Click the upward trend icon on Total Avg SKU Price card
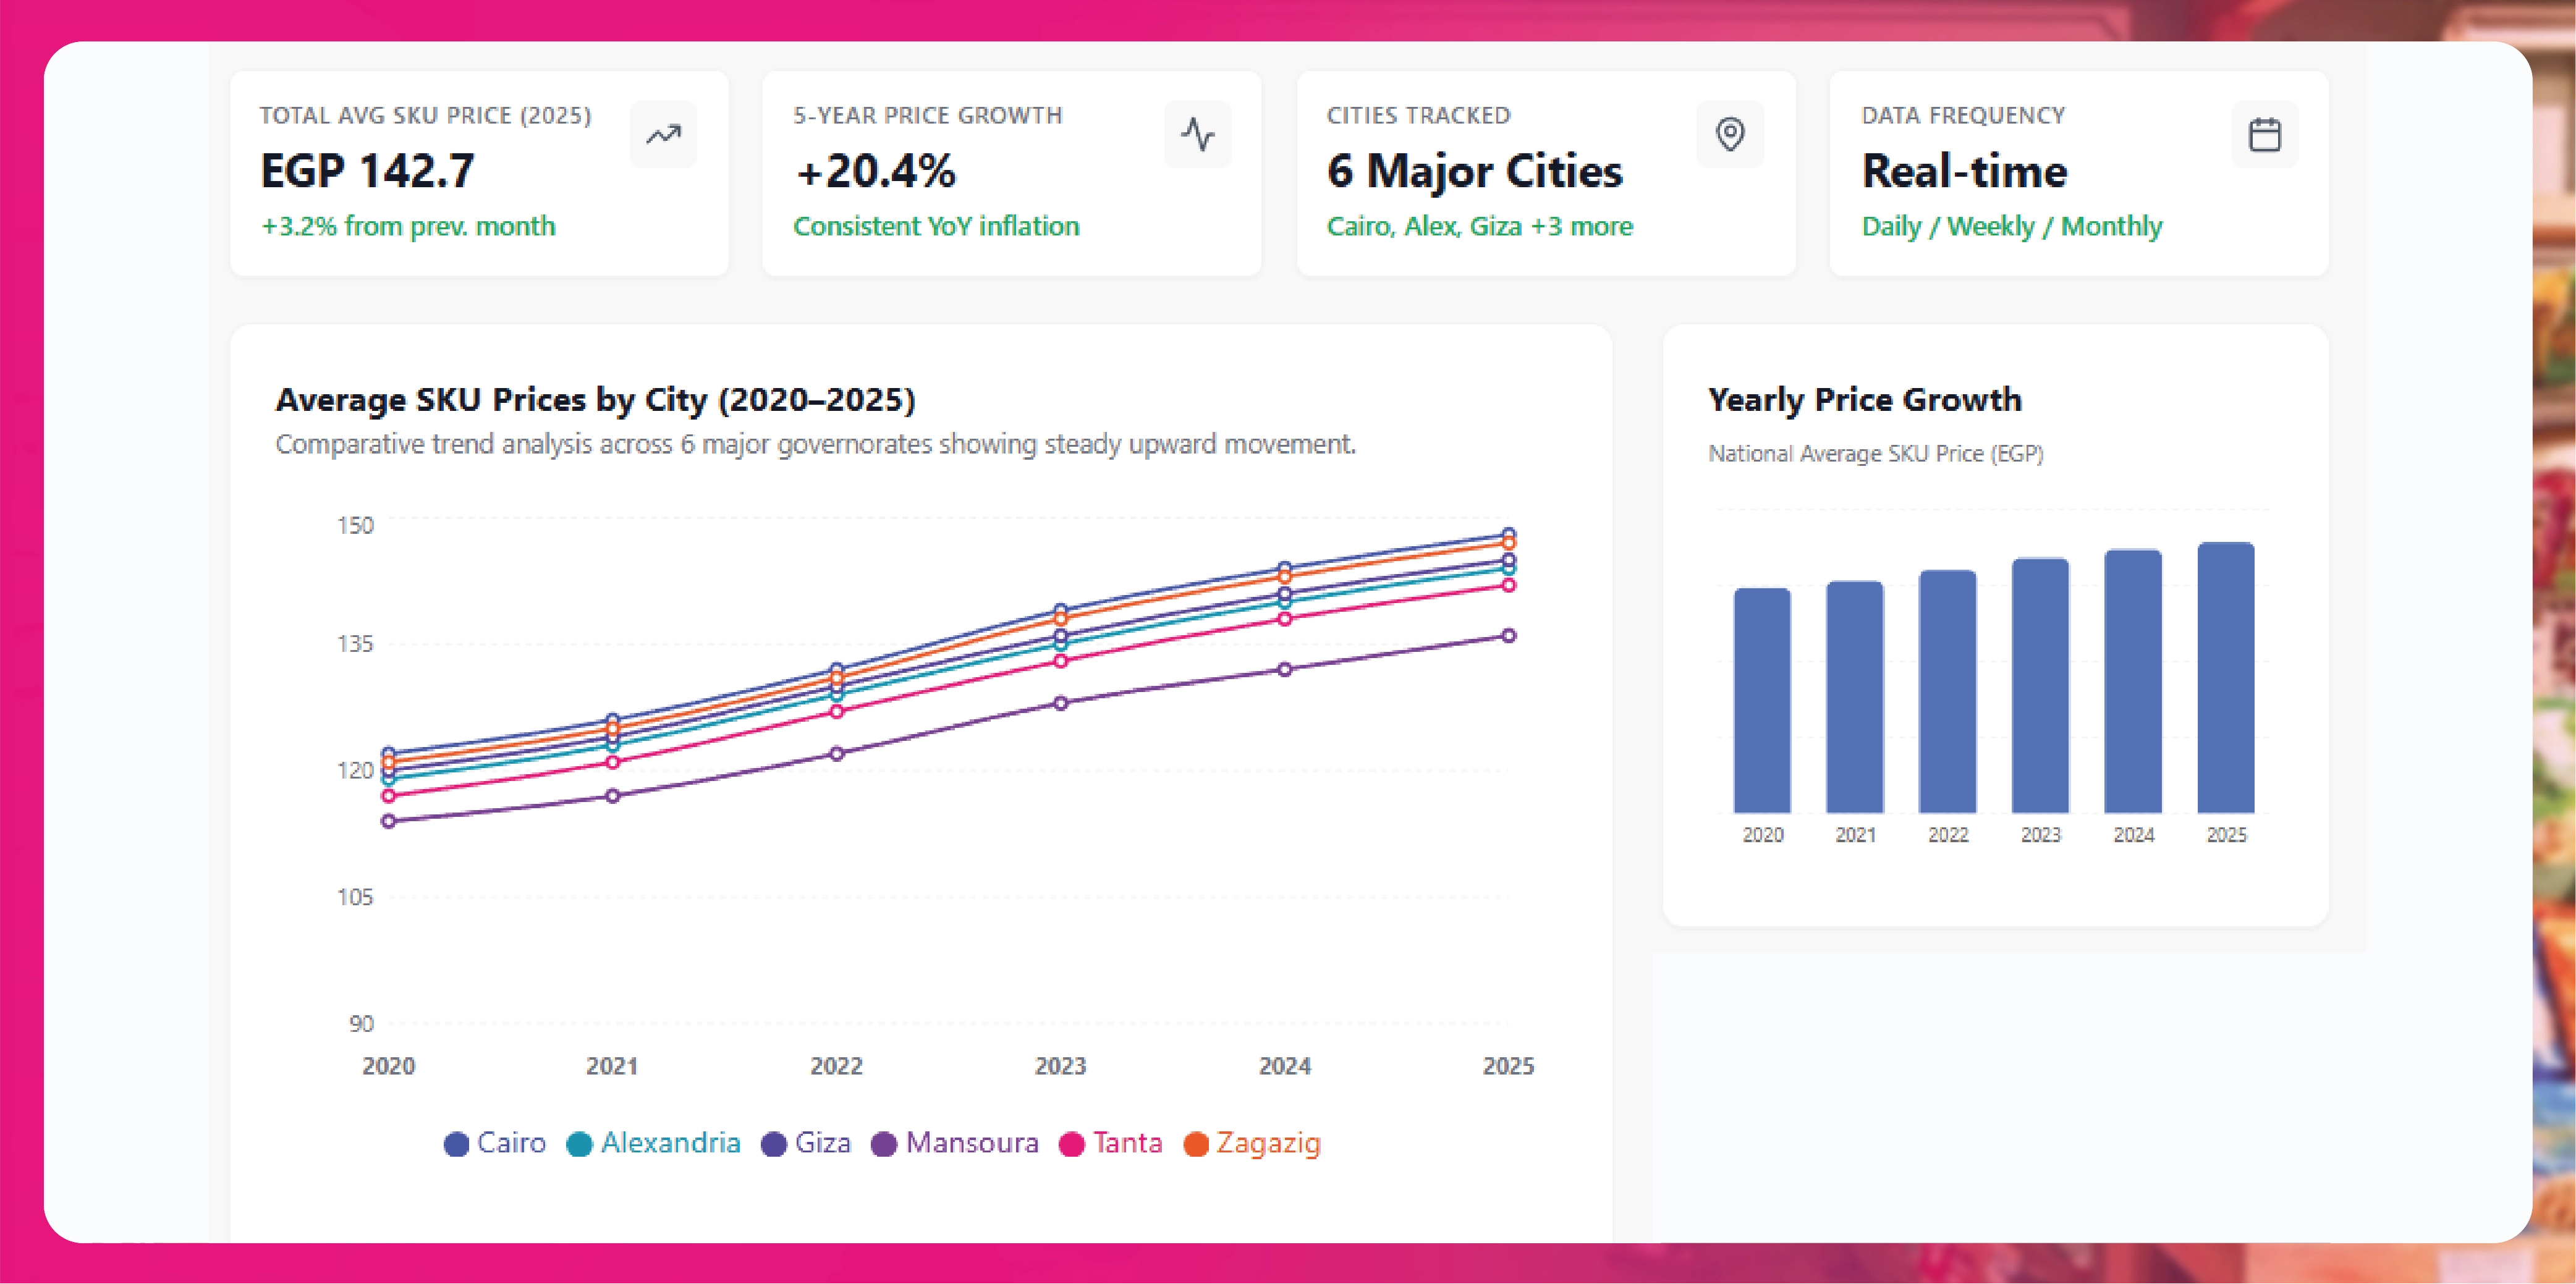Viewport: 2576px width, 1284px height. click(664, 134)
